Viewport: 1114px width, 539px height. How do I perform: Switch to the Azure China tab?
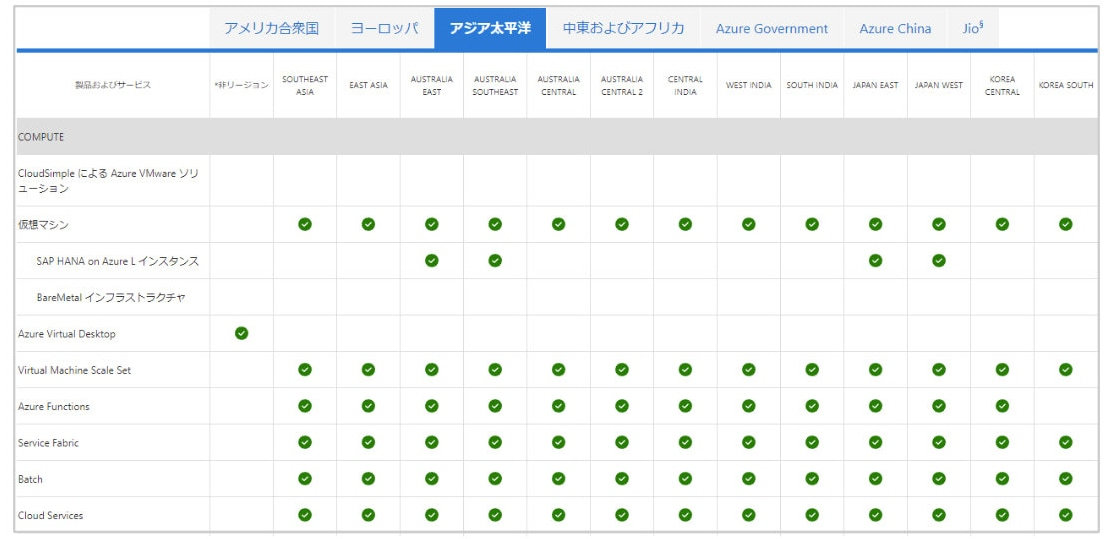pyautogui.click(x=895, y=28)
